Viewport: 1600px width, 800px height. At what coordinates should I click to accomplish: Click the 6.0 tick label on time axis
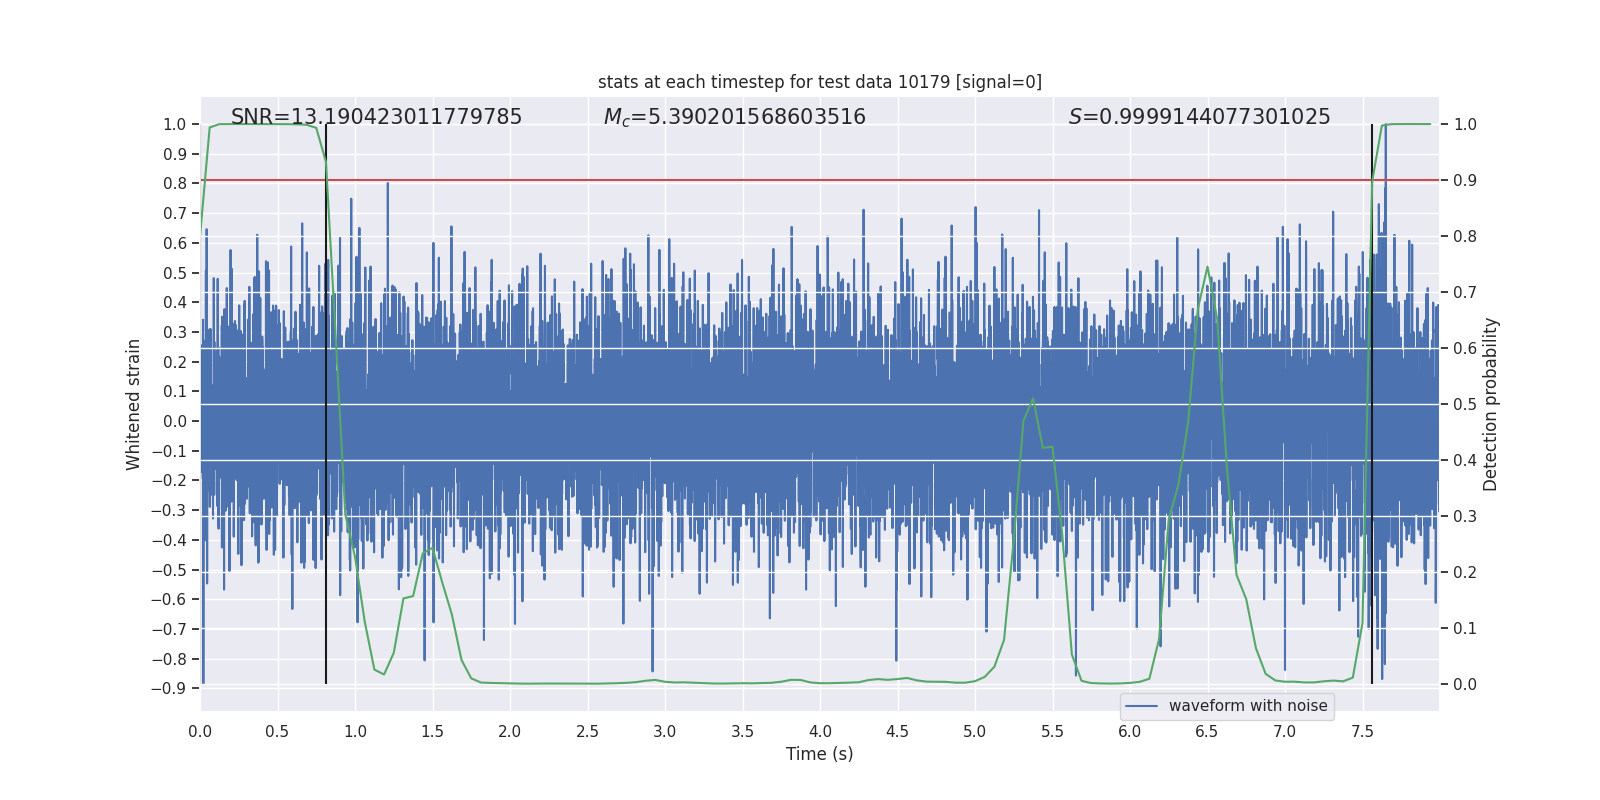[1129, 732]
